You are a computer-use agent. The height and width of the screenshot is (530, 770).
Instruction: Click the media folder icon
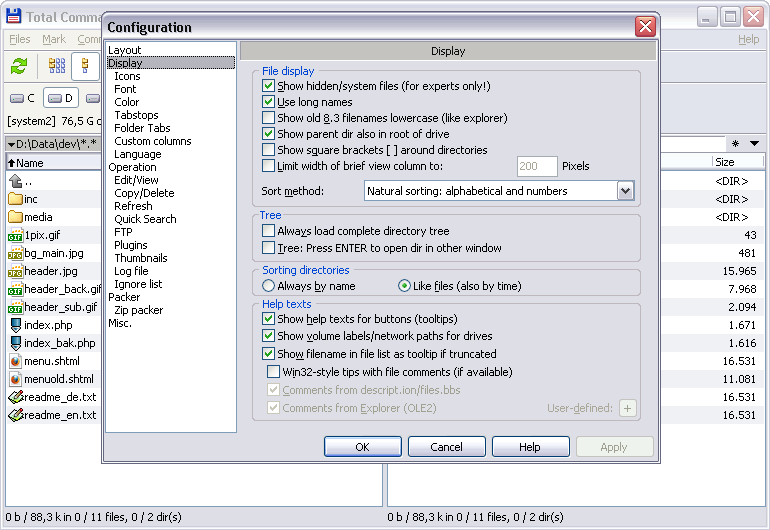16,217
